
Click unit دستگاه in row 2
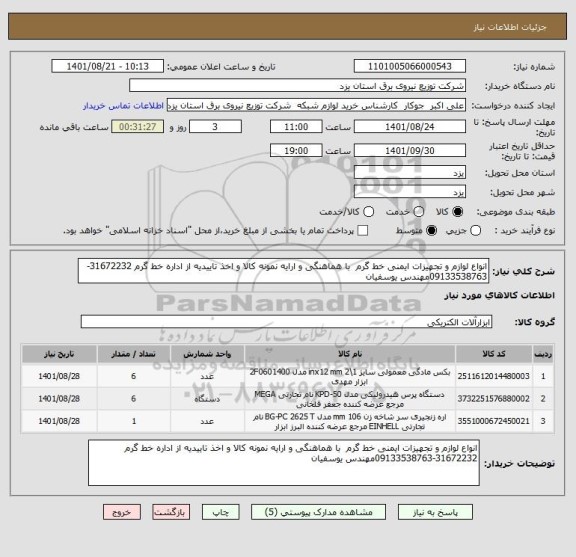(x=207, y=399)
